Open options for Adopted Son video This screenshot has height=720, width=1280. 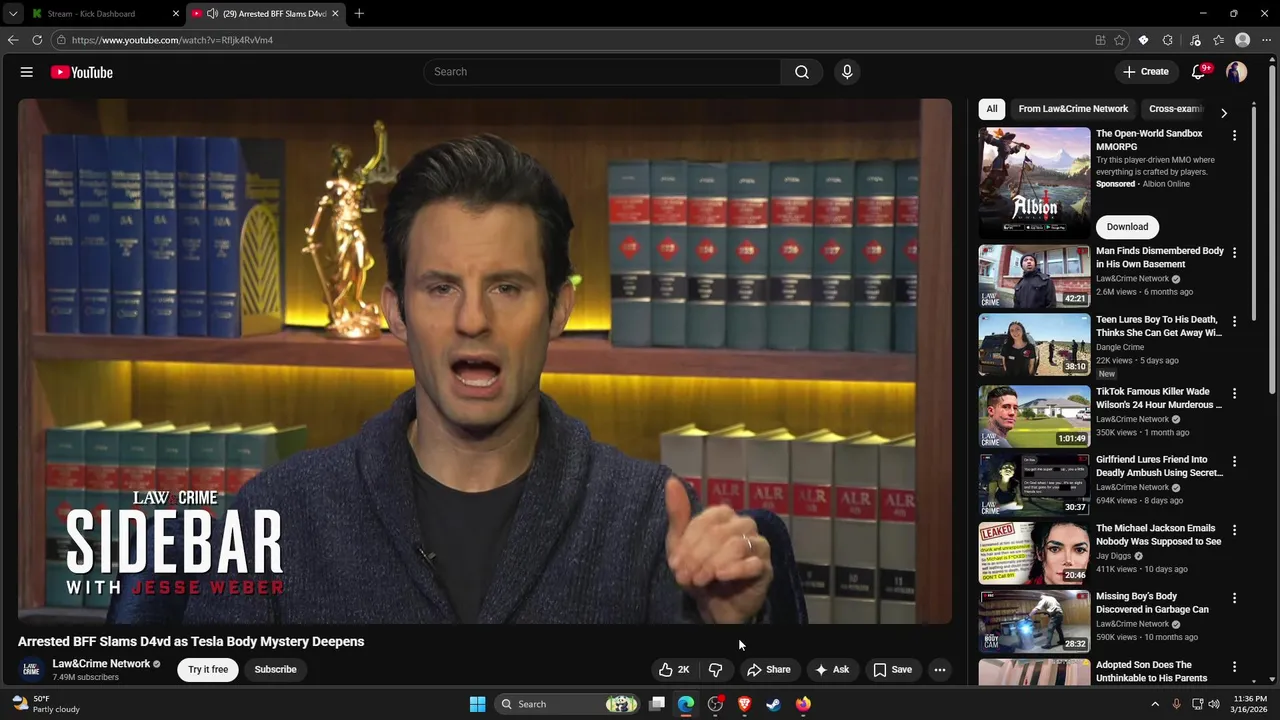(1234, 666)
